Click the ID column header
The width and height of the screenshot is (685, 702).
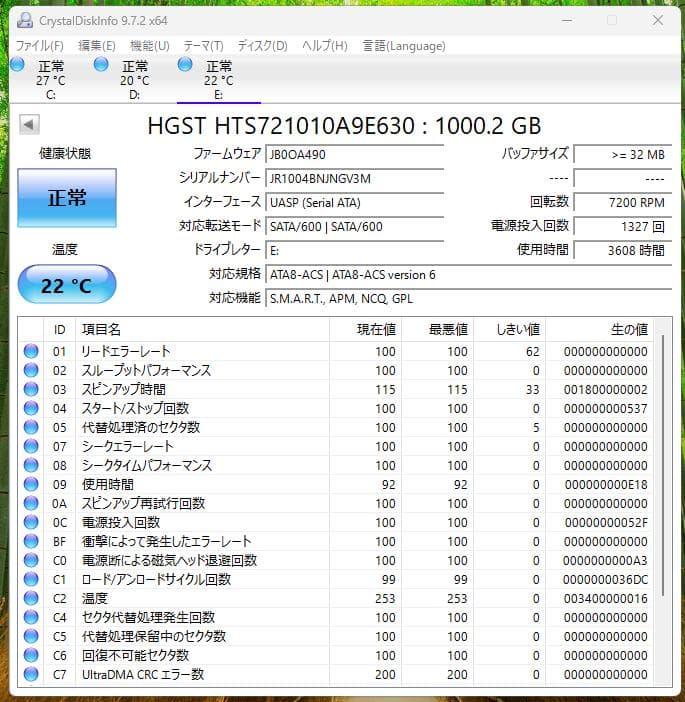point(60,330)
